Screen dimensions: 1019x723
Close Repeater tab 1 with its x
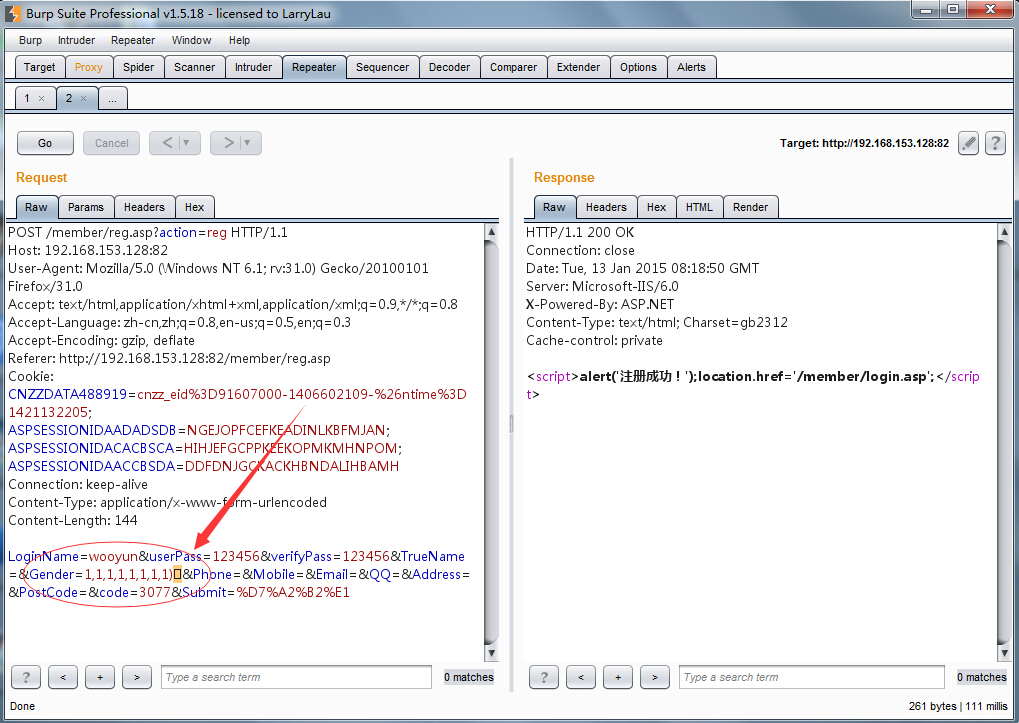42,99
